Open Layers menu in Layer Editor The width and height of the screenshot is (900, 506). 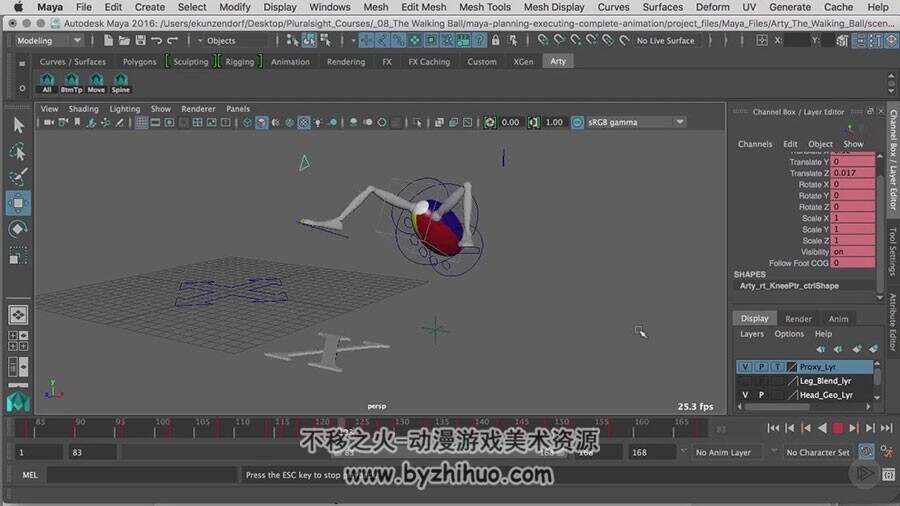pyautogui.click(x=751, y=334)
